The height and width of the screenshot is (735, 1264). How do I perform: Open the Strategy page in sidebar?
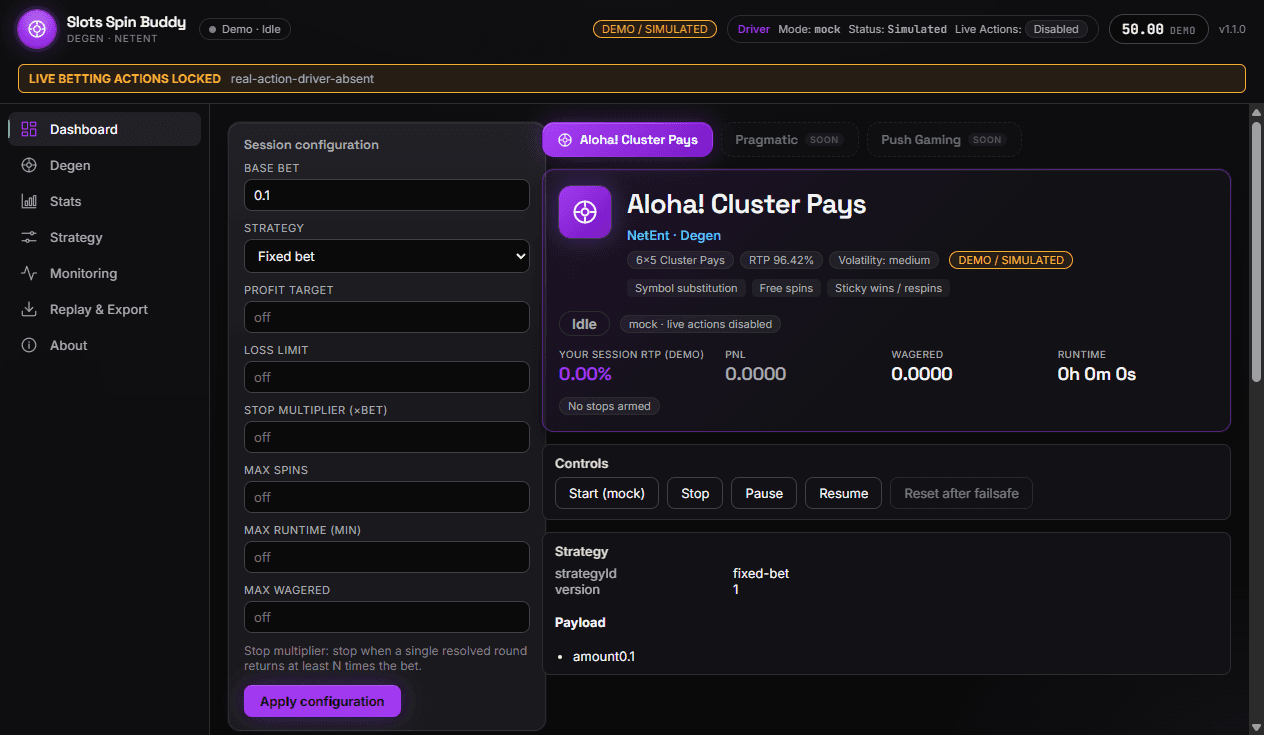tap(105, 237)
